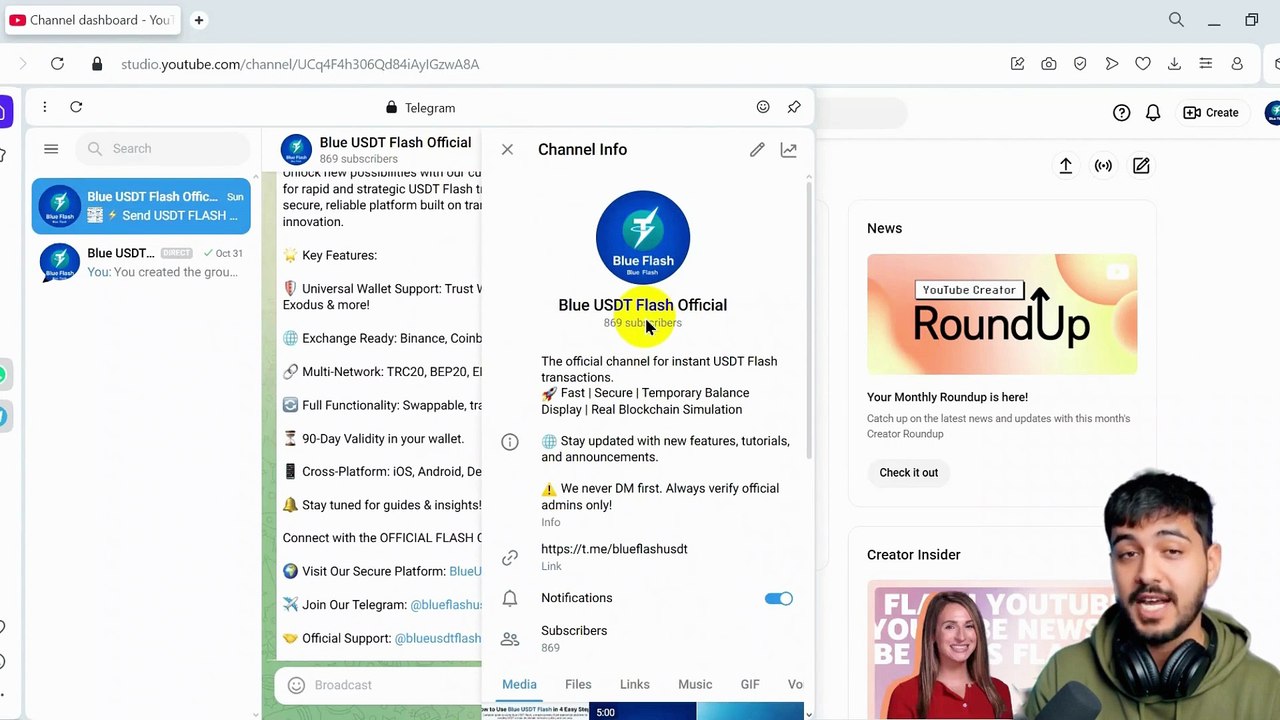Viewport: 1280px width, 720px height.
Task: Click the Go live icon
Action: pos(1103,166)
